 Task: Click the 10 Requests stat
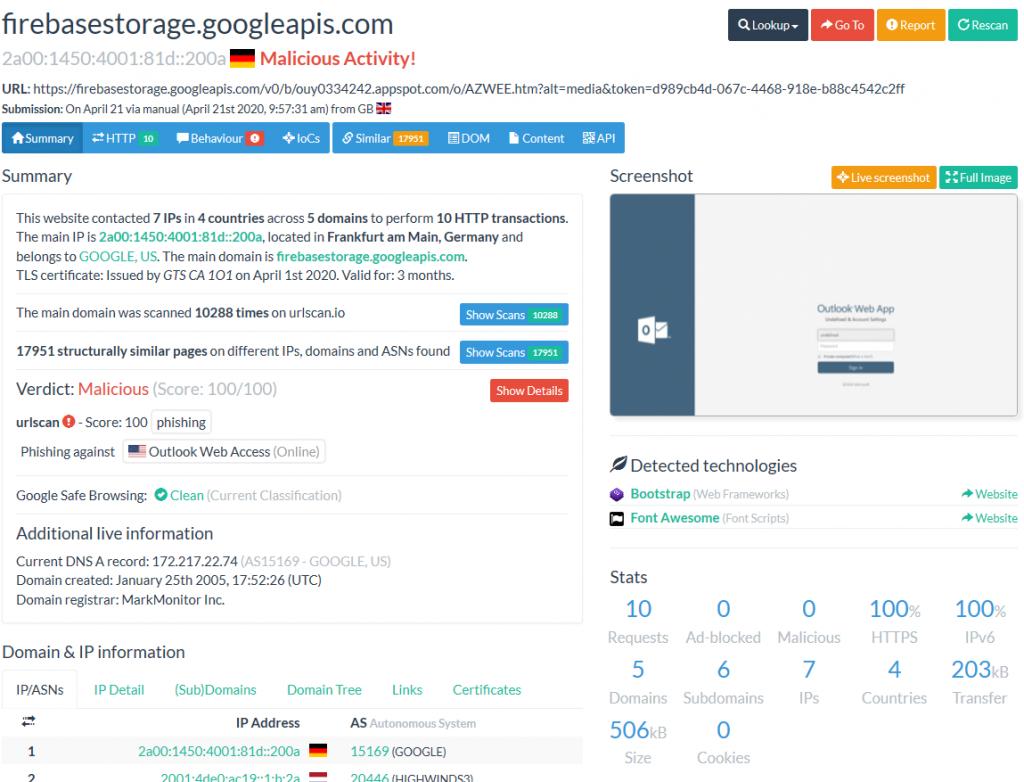click(x=638, y=621)
